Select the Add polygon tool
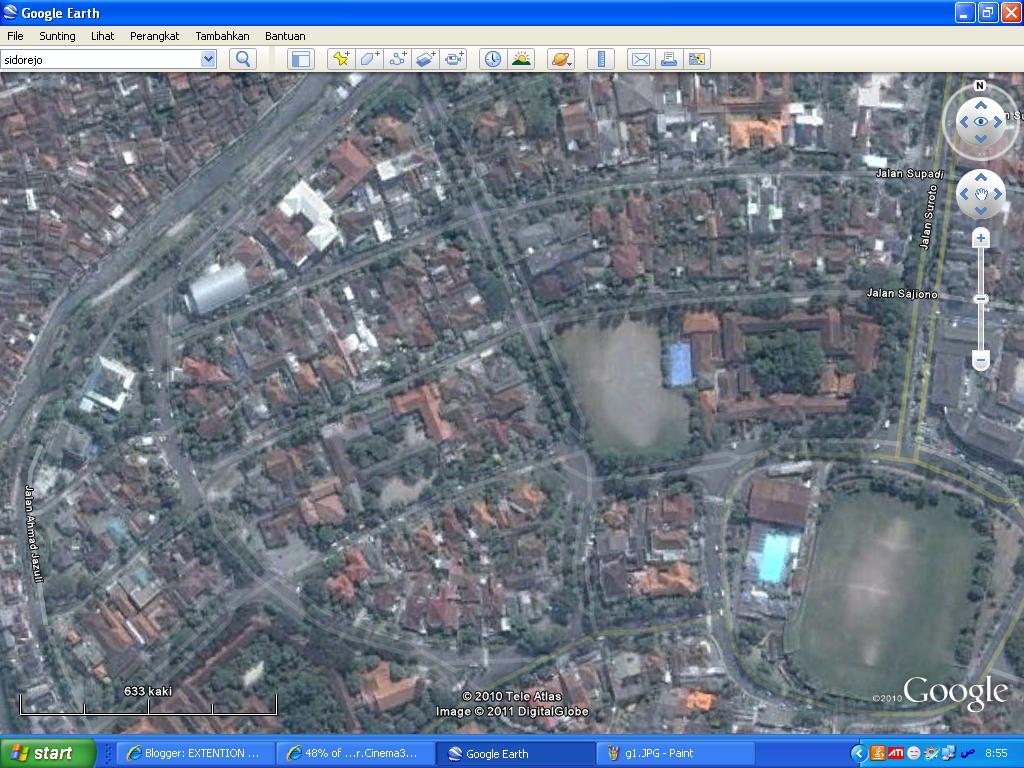 368,59
